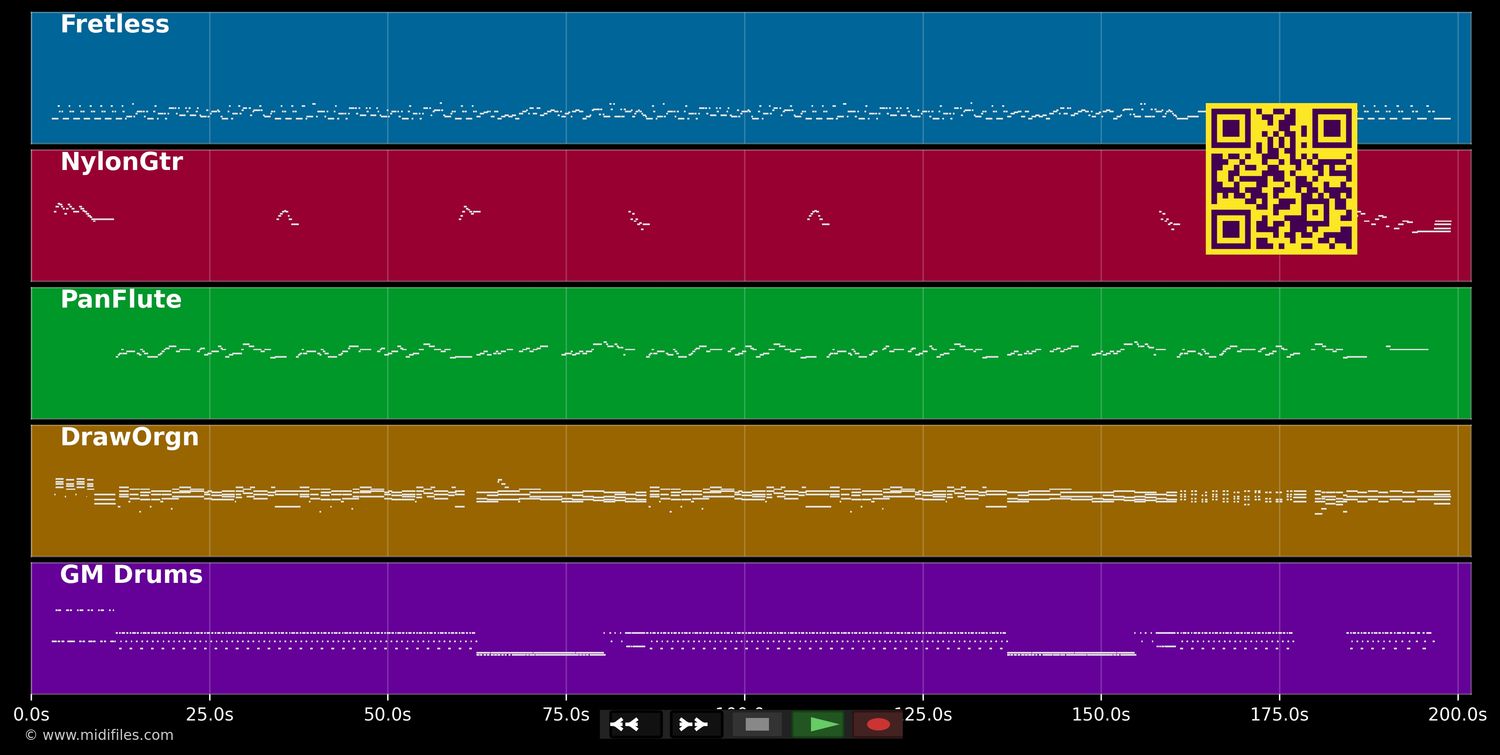Click the gray stop button
Viewport: 1500px width, 755px height.
[x=757, y=724]
